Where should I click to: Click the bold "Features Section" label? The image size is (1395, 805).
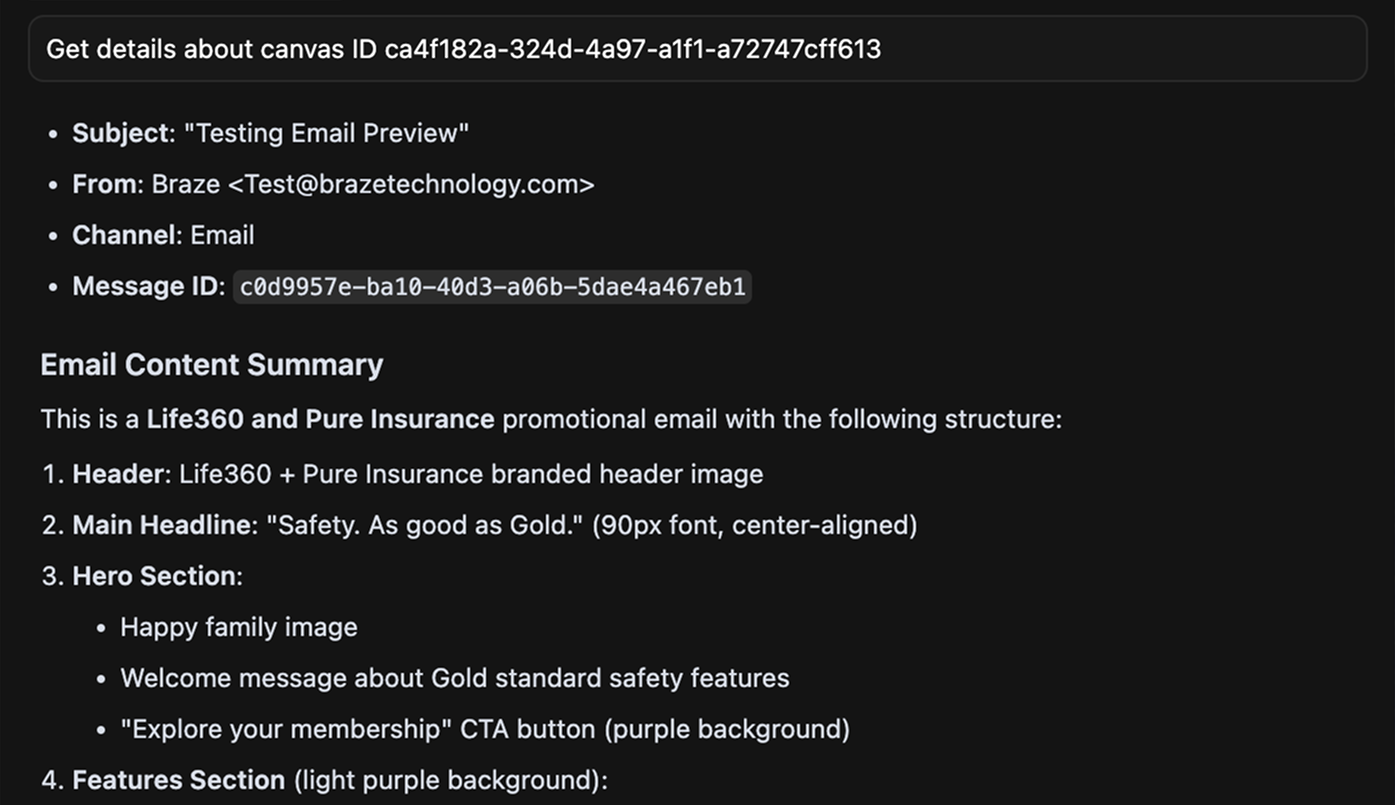click(x=178, y=780)
